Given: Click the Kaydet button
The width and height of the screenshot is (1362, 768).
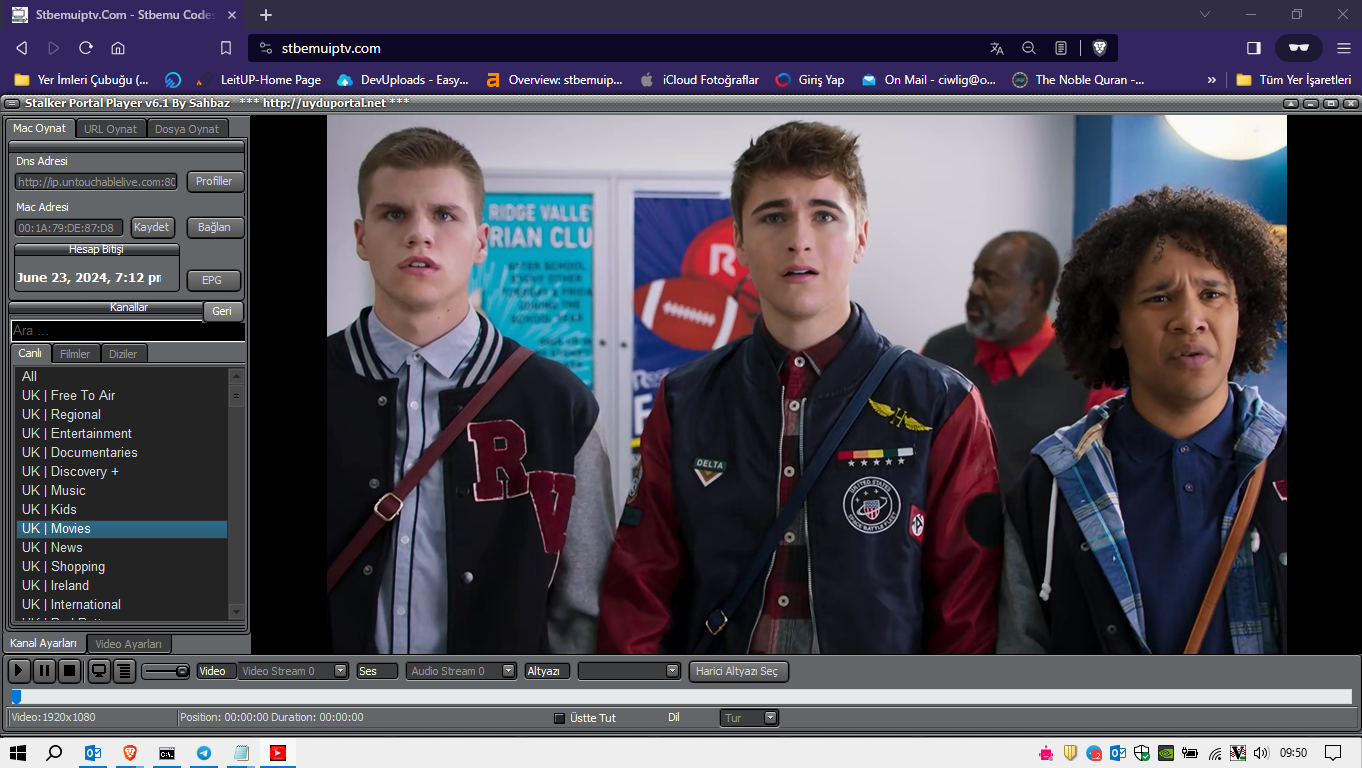Looking at the screenshot, I should 152,227.
